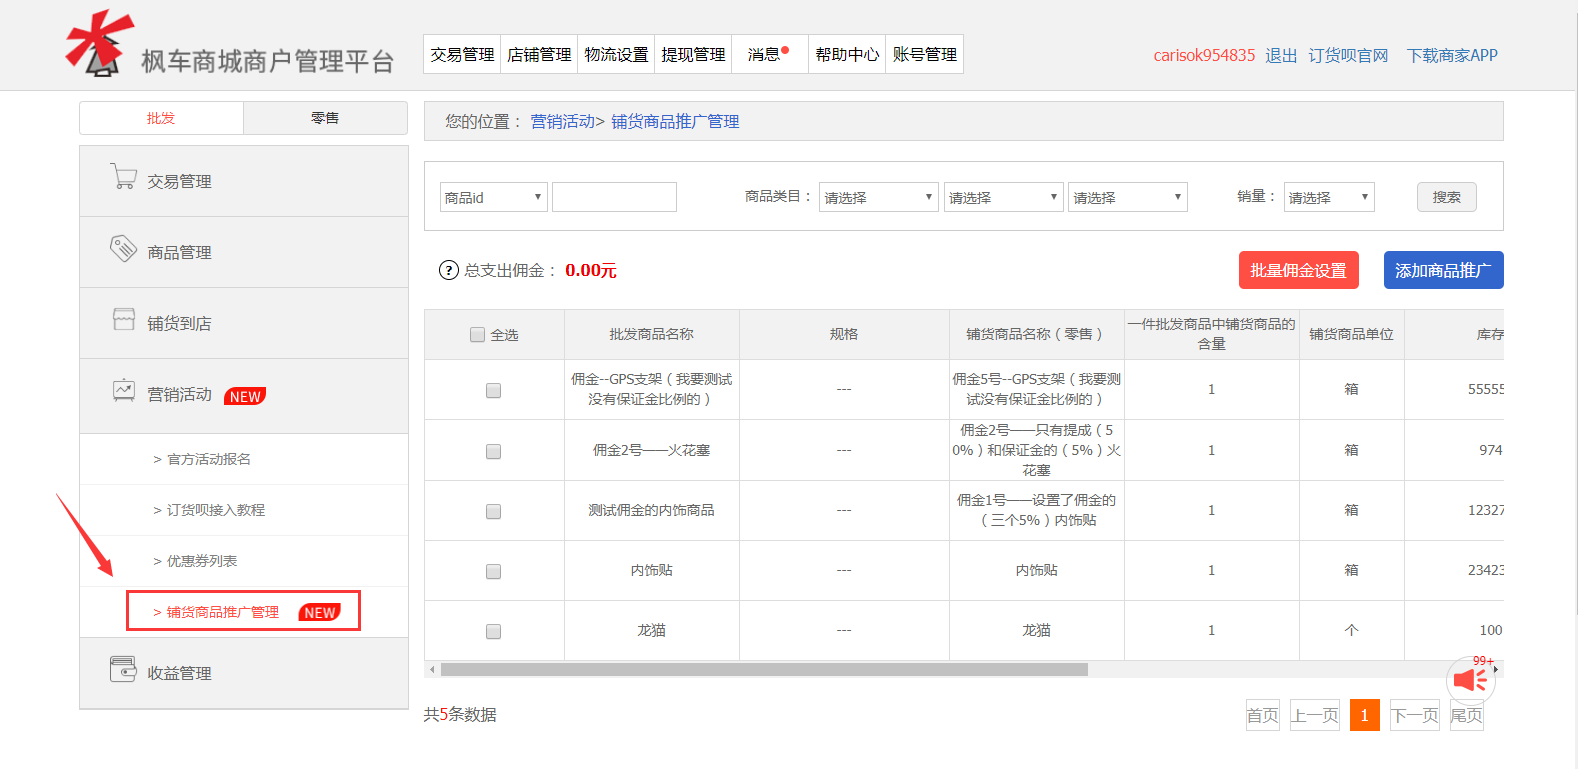This screenshot has width=1578, height=769.
Task: Expand the 商品管理 sidebar section
Action: 244,252
